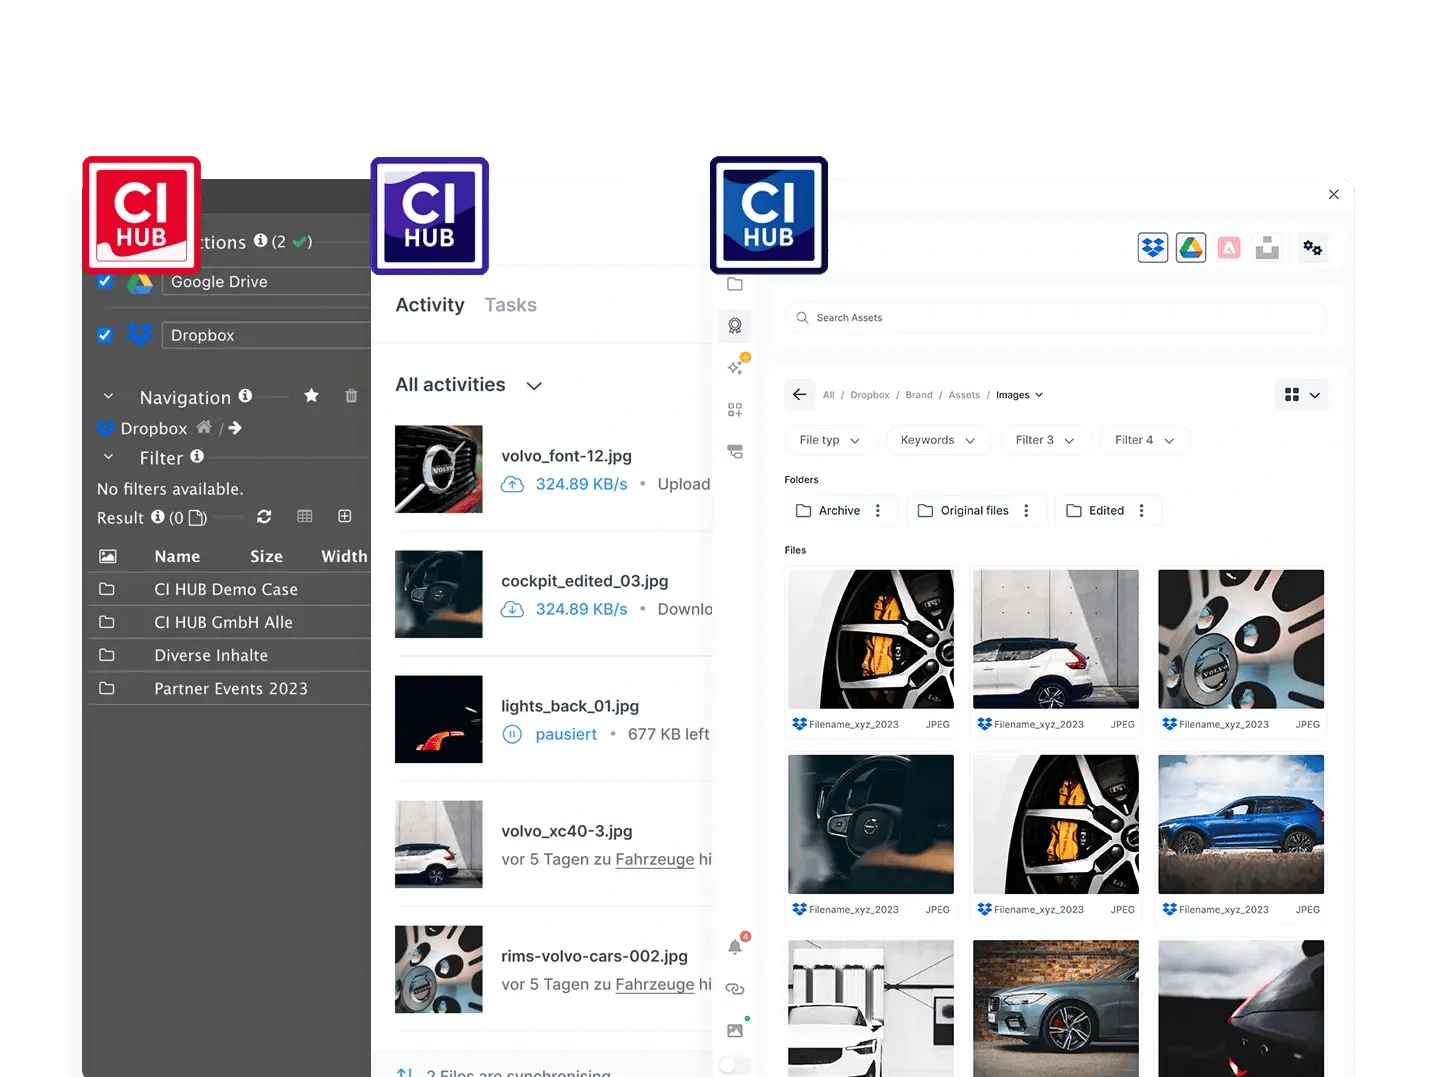This screenshot has height=1077, width=1433.
Task: Select the blue SUV image thumbnail
Action: 1241,824
